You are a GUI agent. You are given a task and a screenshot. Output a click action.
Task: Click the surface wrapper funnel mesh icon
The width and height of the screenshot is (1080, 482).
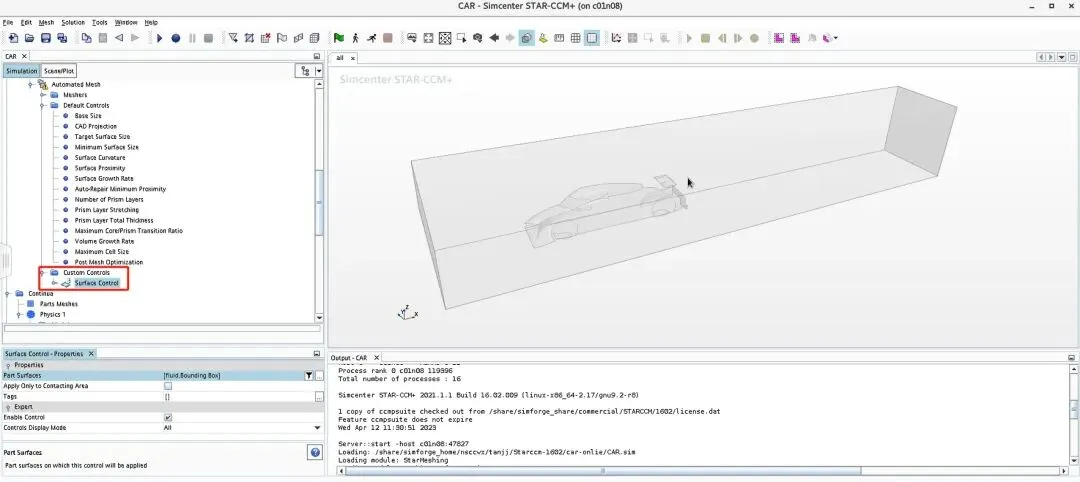tap(233, 39)
